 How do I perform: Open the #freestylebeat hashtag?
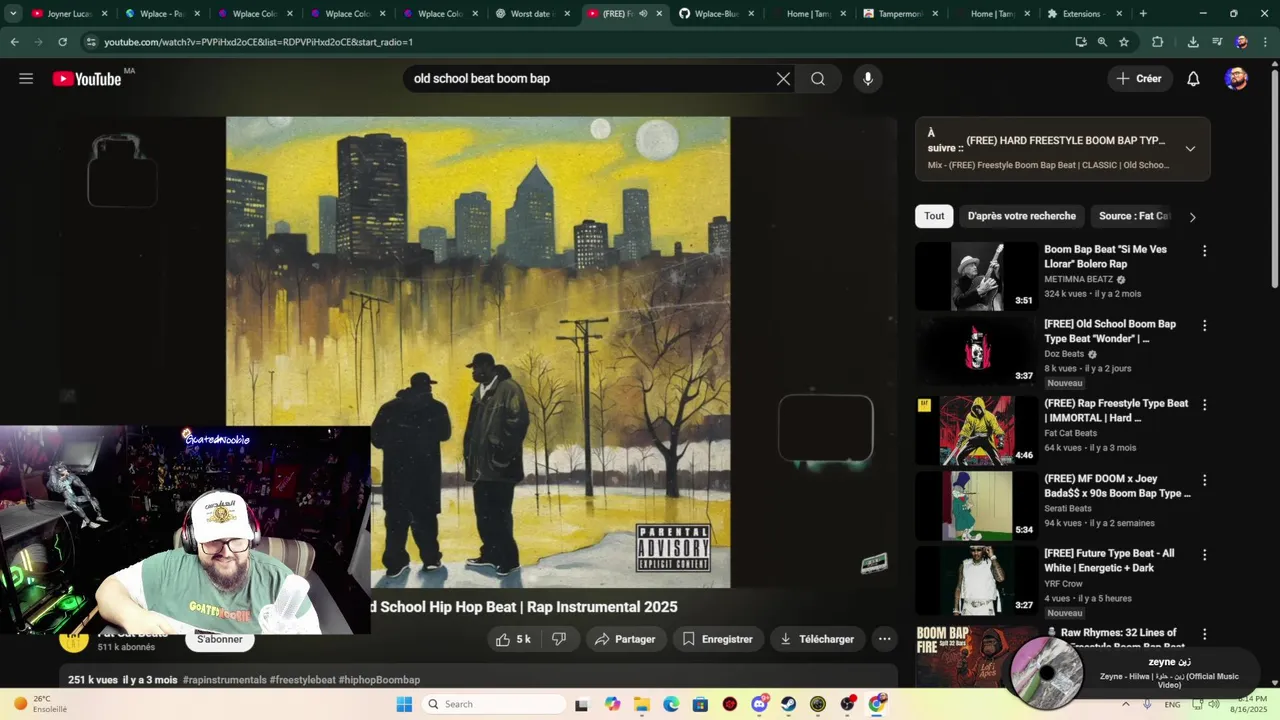click(302, 680)
